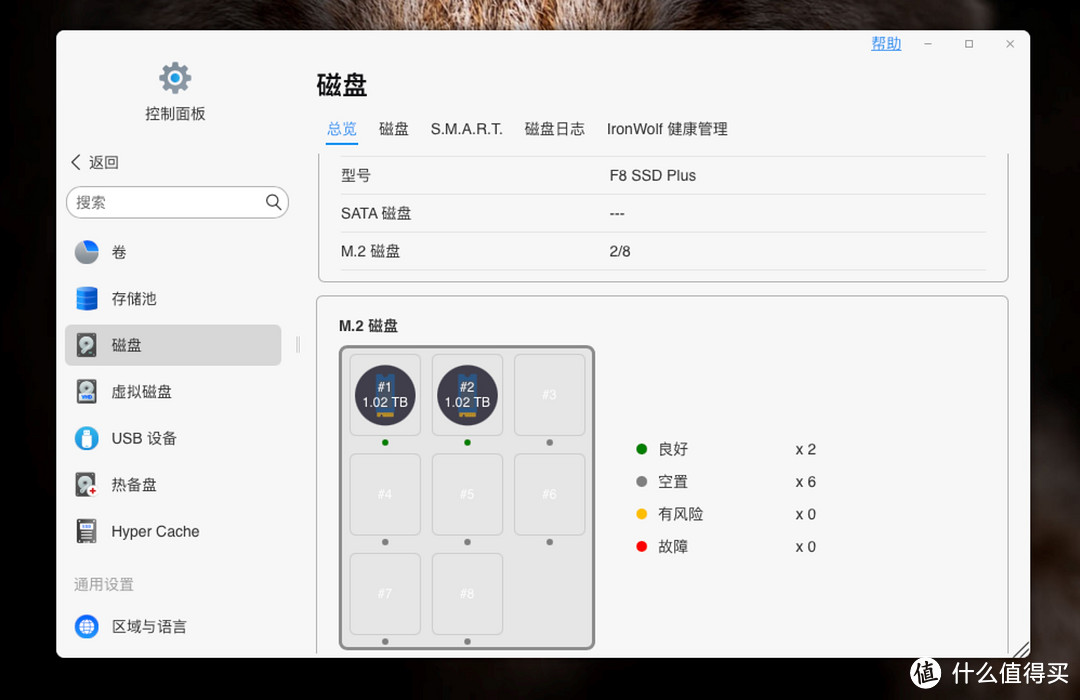Open the IronWolf 健康管理 tab
Image resolution: width=1080 pixels, height=700 pixels.
[667, 129]
